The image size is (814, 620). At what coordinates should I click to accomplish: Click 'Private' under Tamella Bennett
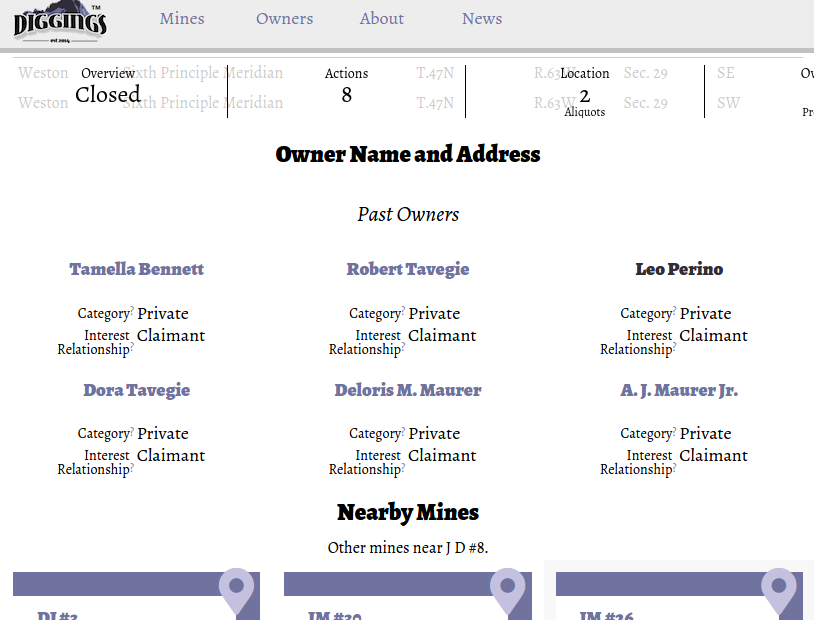[163, 314]
